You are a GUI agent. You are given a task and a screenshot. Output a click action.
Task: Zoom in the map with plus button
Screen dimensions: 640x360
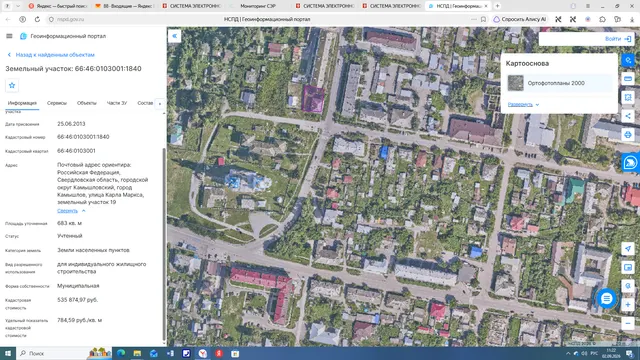(x=628, y=304)
